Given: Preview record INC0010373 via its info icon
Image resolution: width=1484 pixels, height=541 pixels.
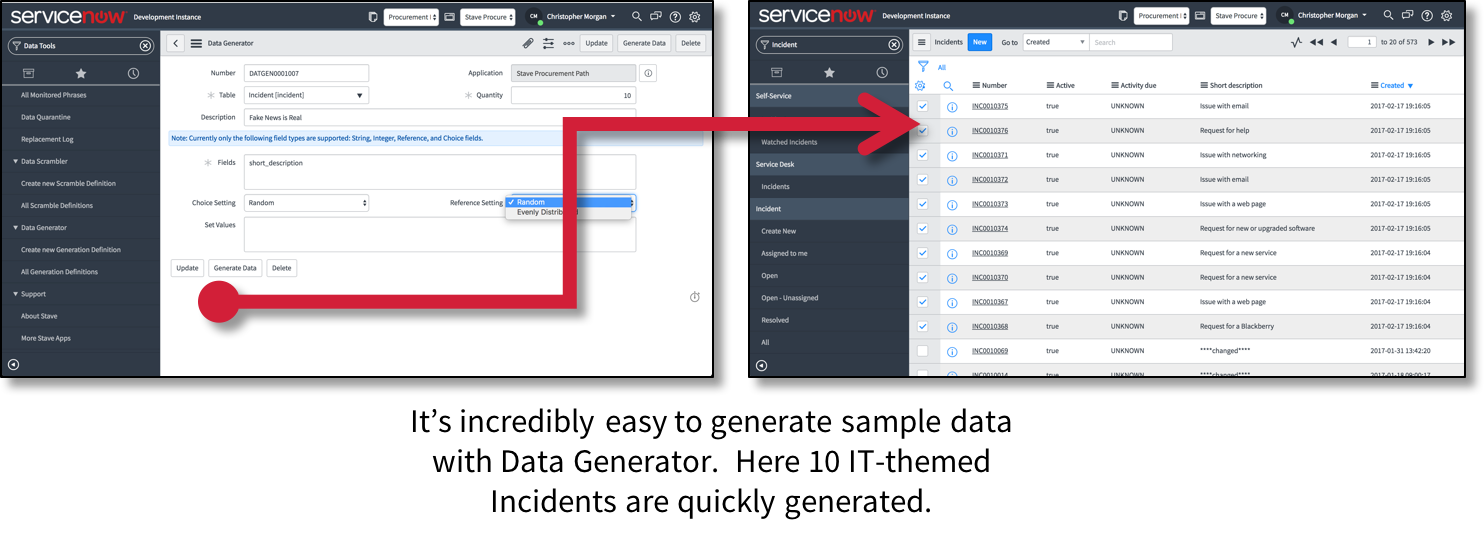Looking at the screenshot, I should (x=952, y=205).
